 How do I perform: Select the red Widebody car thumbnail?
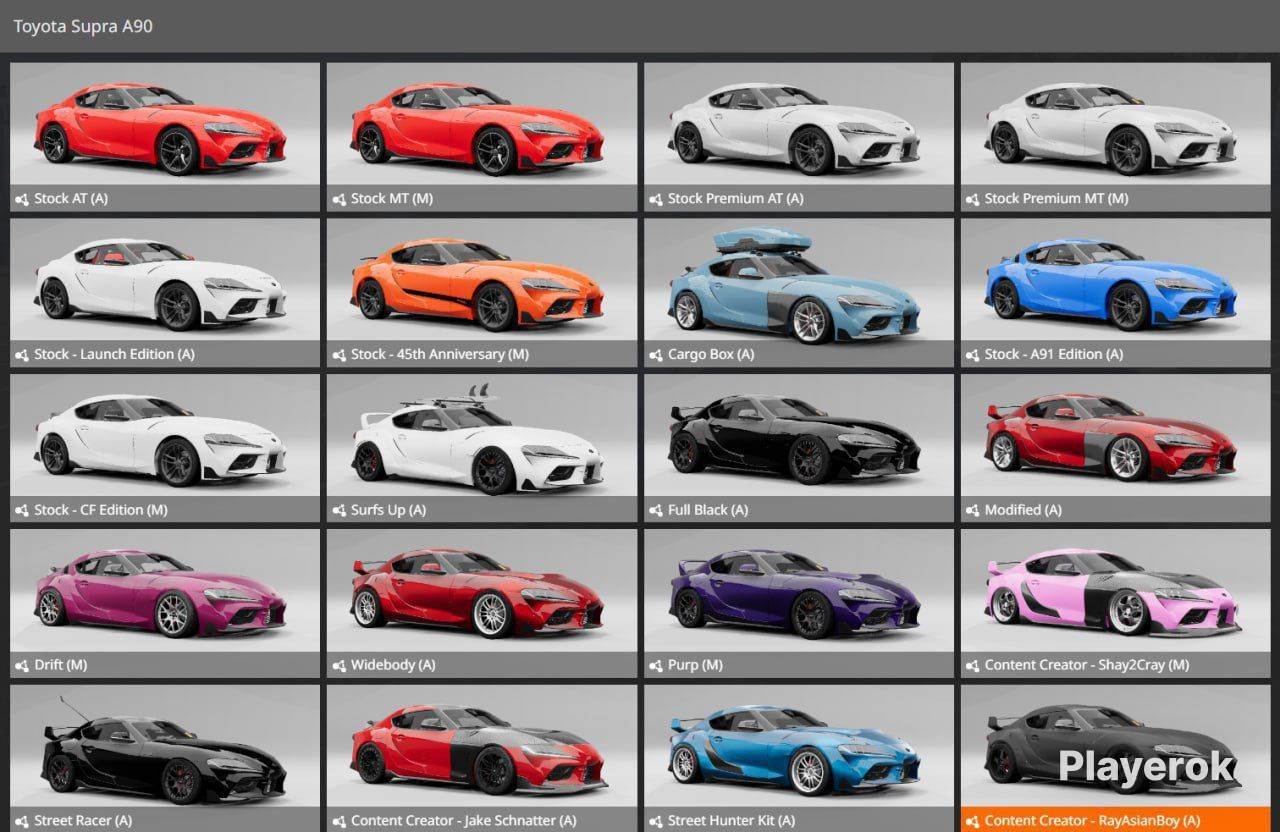[481, 590]
